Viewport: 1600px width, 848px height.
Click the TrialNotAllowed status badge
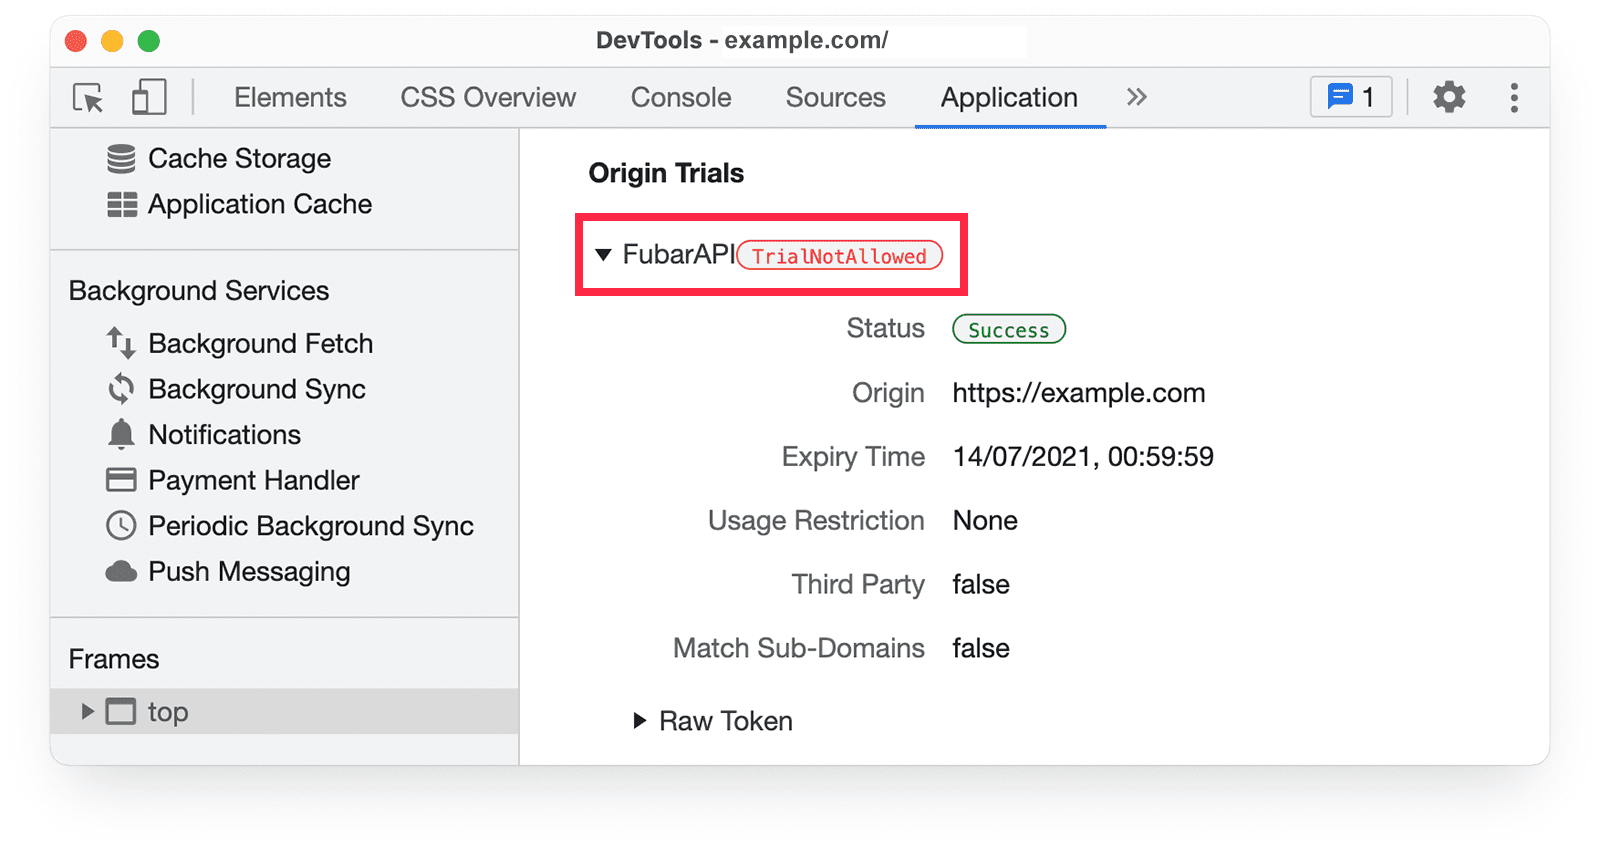[x=839, y=256]
